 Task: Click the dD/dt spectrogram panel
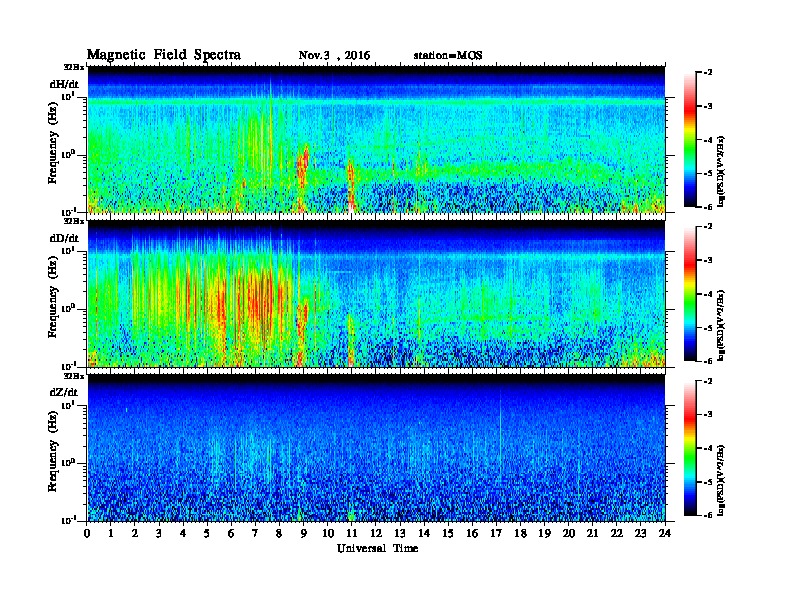click(376, 294)
